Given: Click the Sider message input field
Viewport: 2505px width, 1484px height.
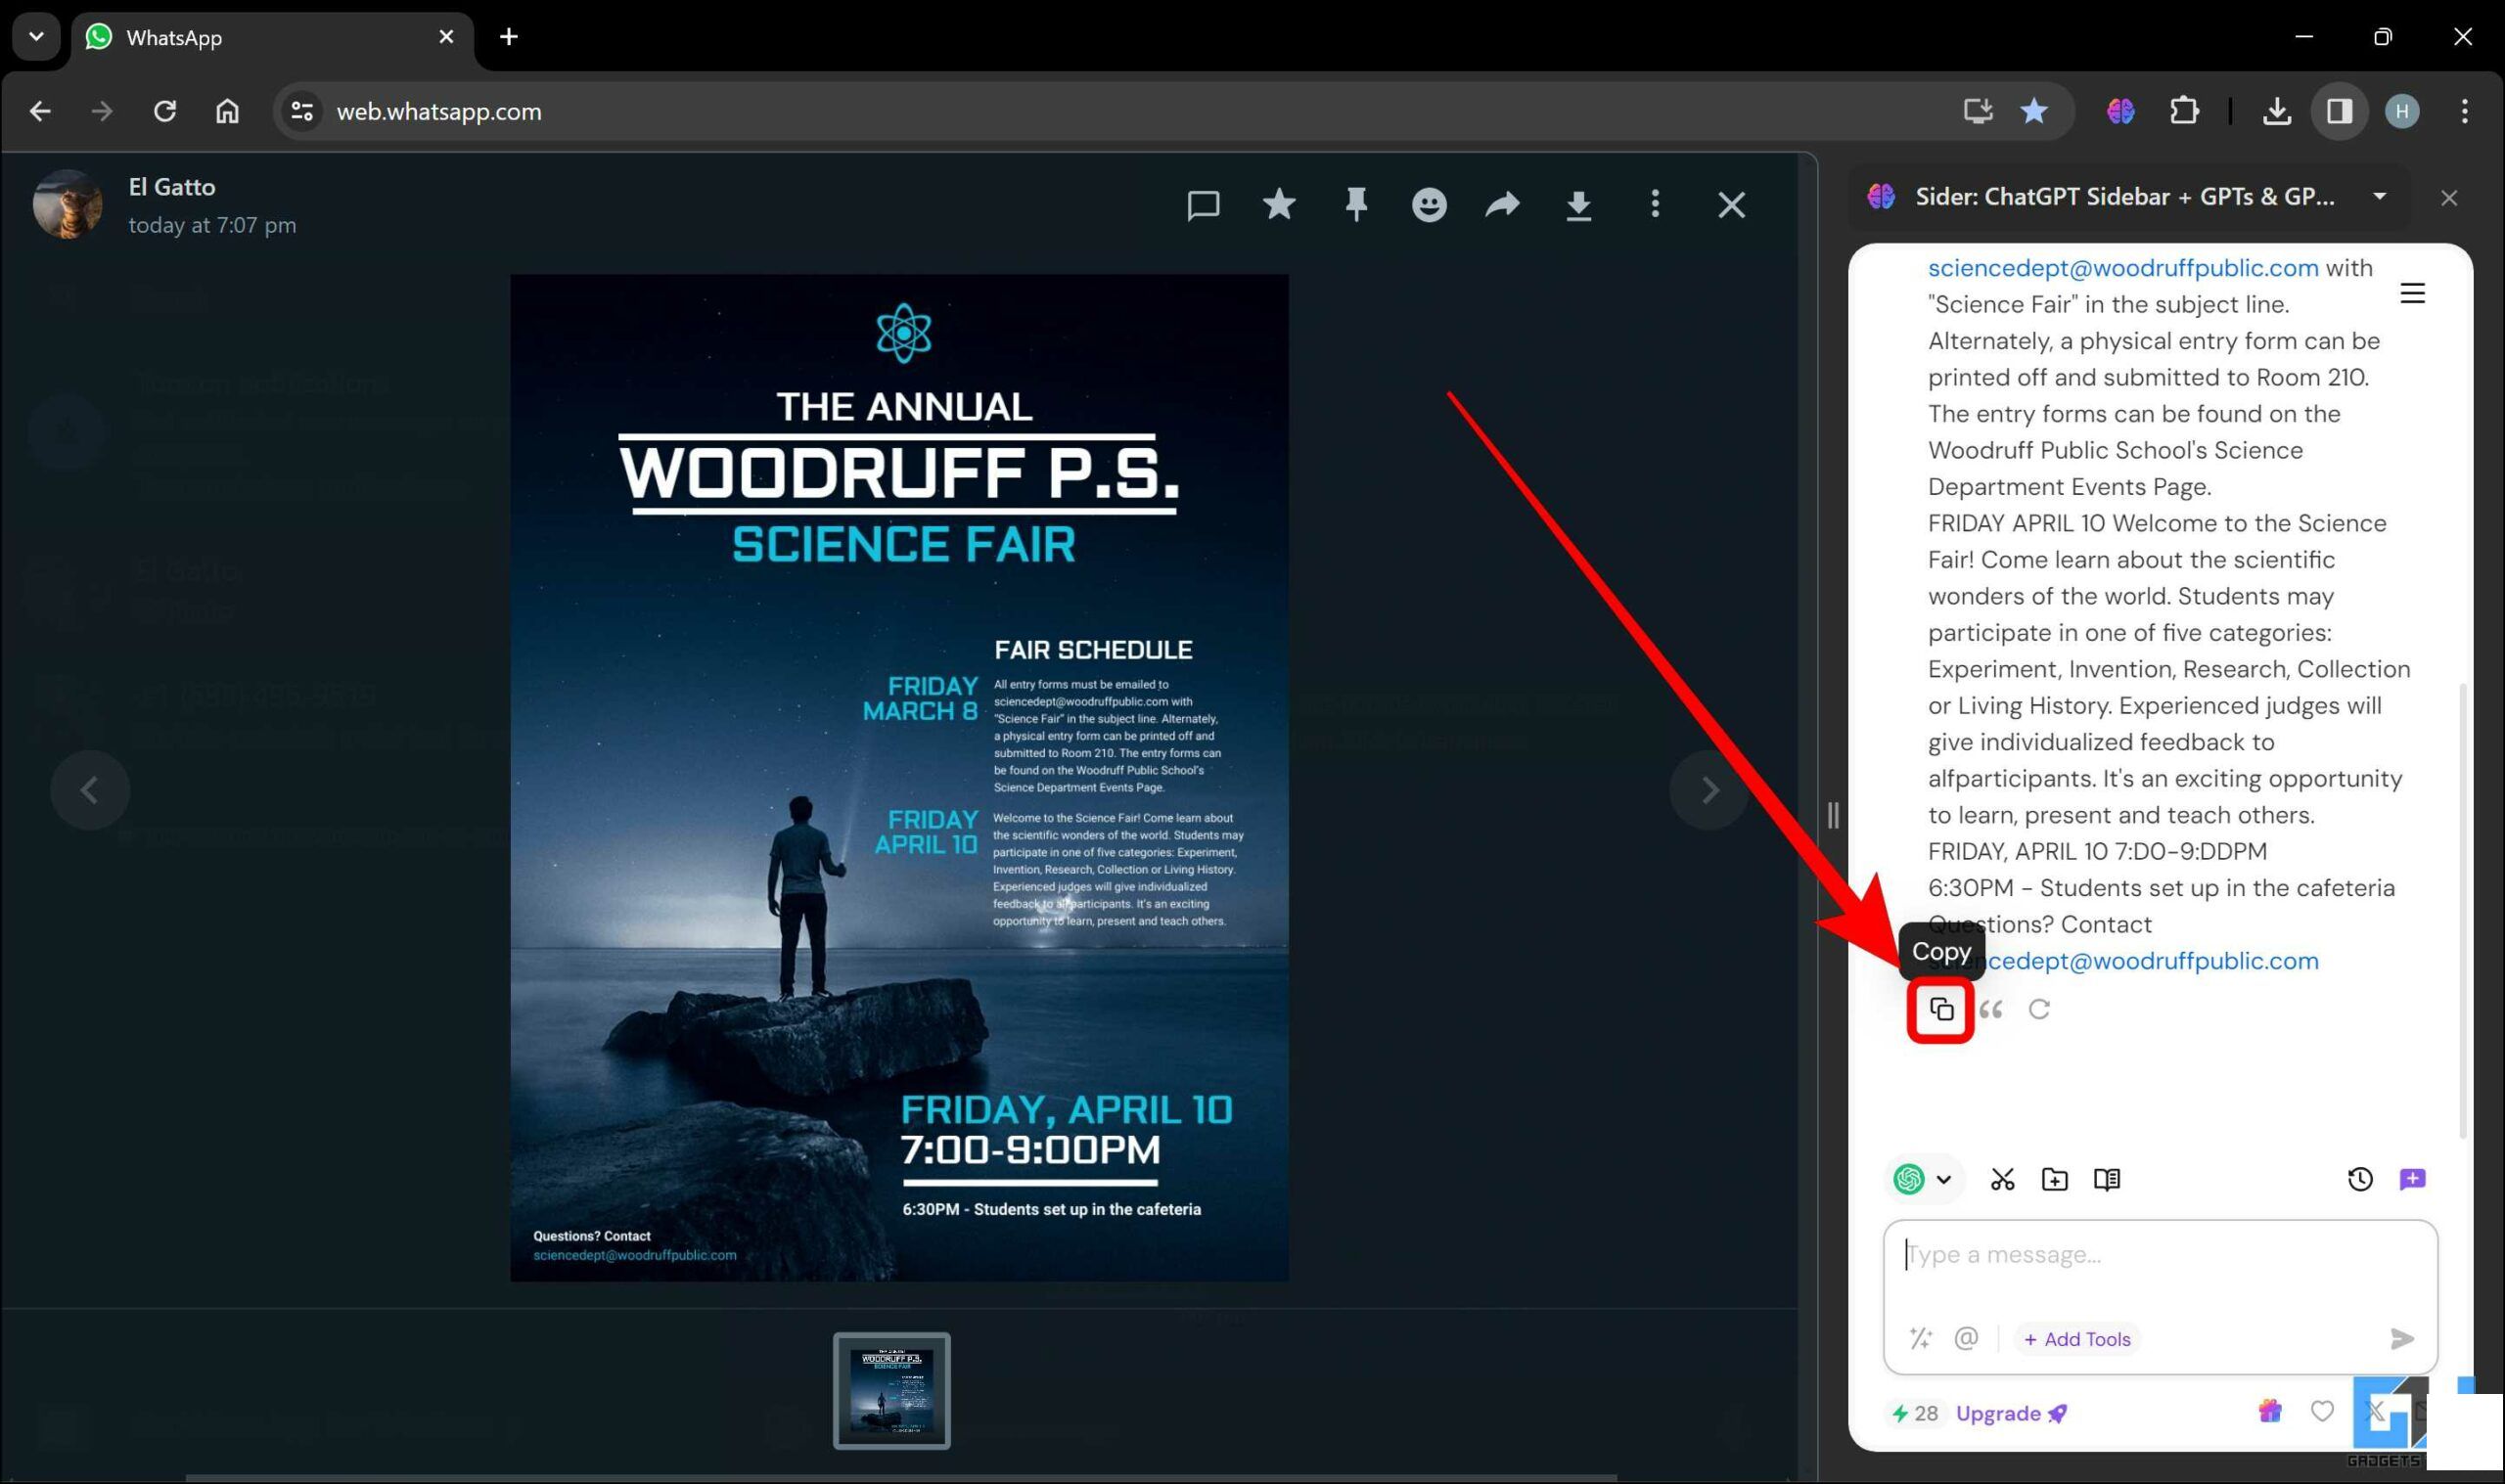Looking at the screenshot, I should (2161, 1254).
